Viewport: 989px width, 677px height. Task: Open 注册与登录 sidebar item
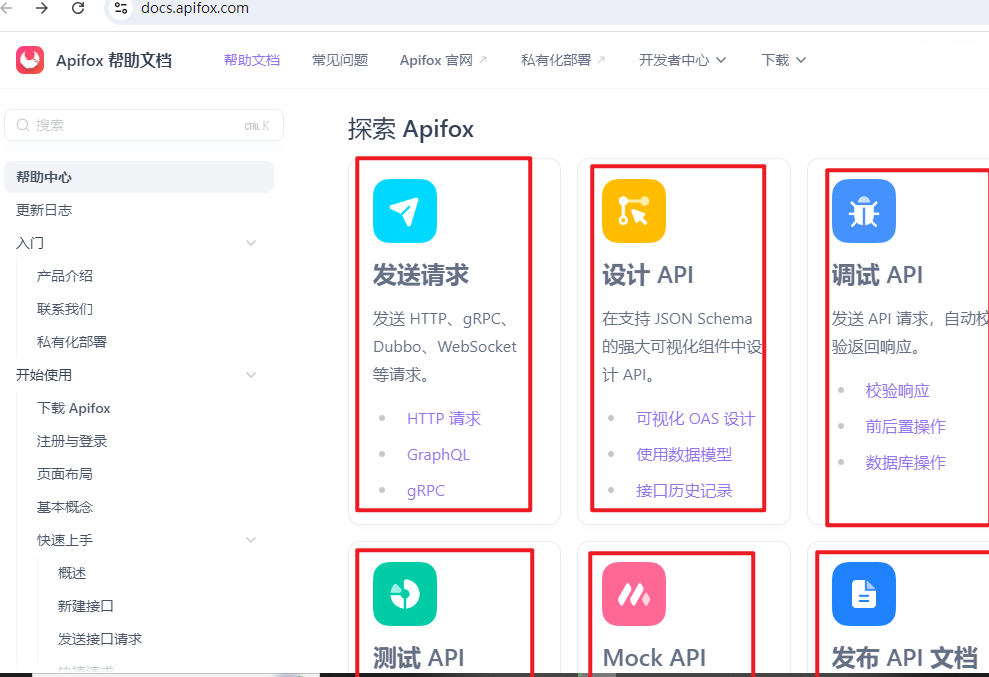(71, 441)
